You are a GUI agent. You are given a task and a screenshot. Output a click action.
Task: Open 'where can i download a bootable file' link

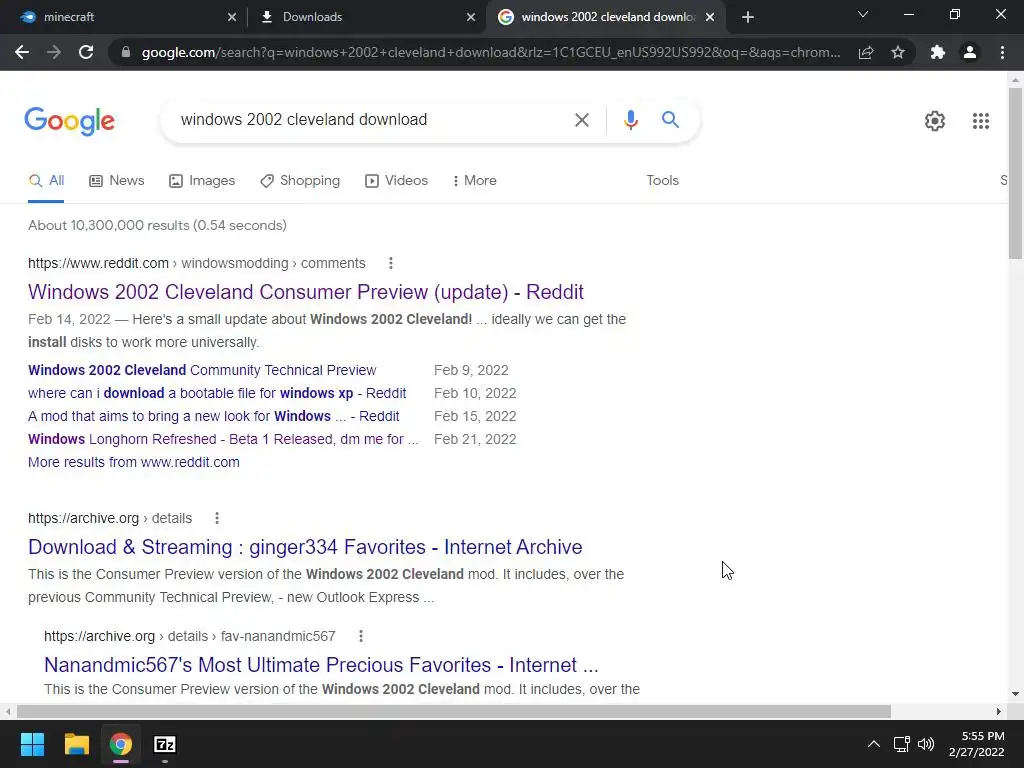pyautogui.click(x=217, y=393)
